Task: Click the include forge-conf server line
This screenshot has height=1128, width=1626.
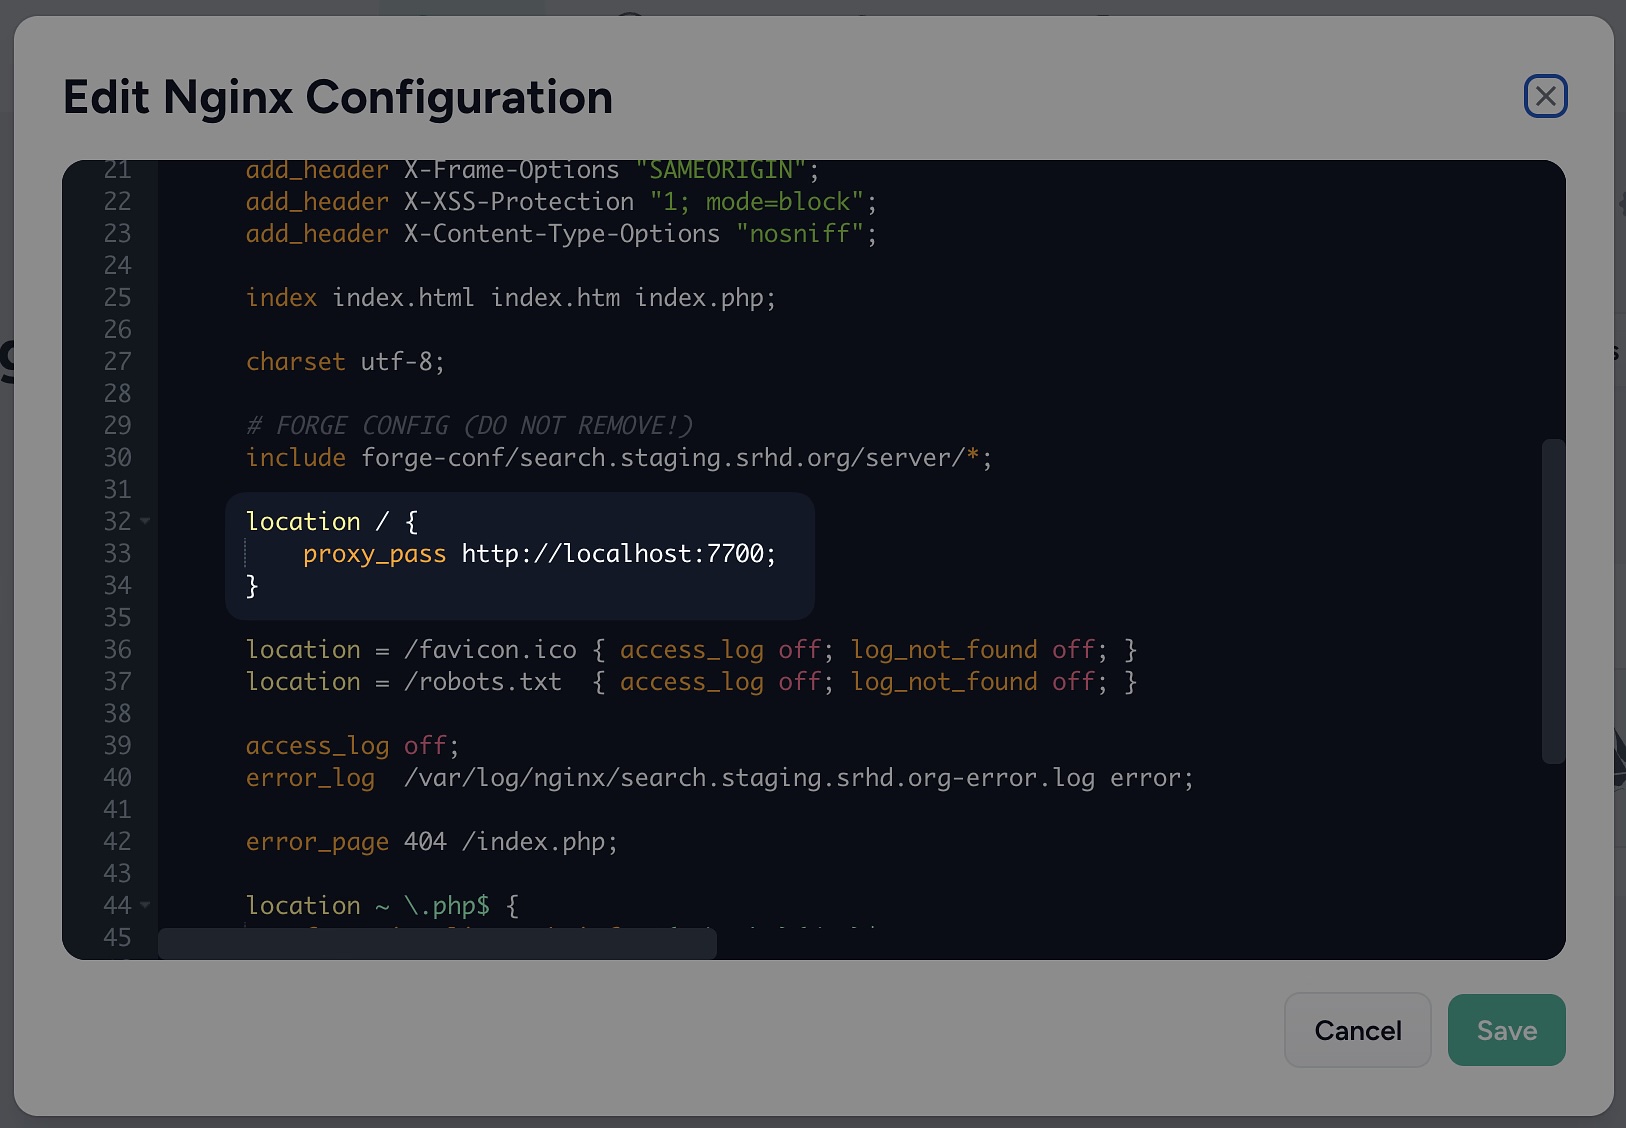Action: click(x=619, y=458)
